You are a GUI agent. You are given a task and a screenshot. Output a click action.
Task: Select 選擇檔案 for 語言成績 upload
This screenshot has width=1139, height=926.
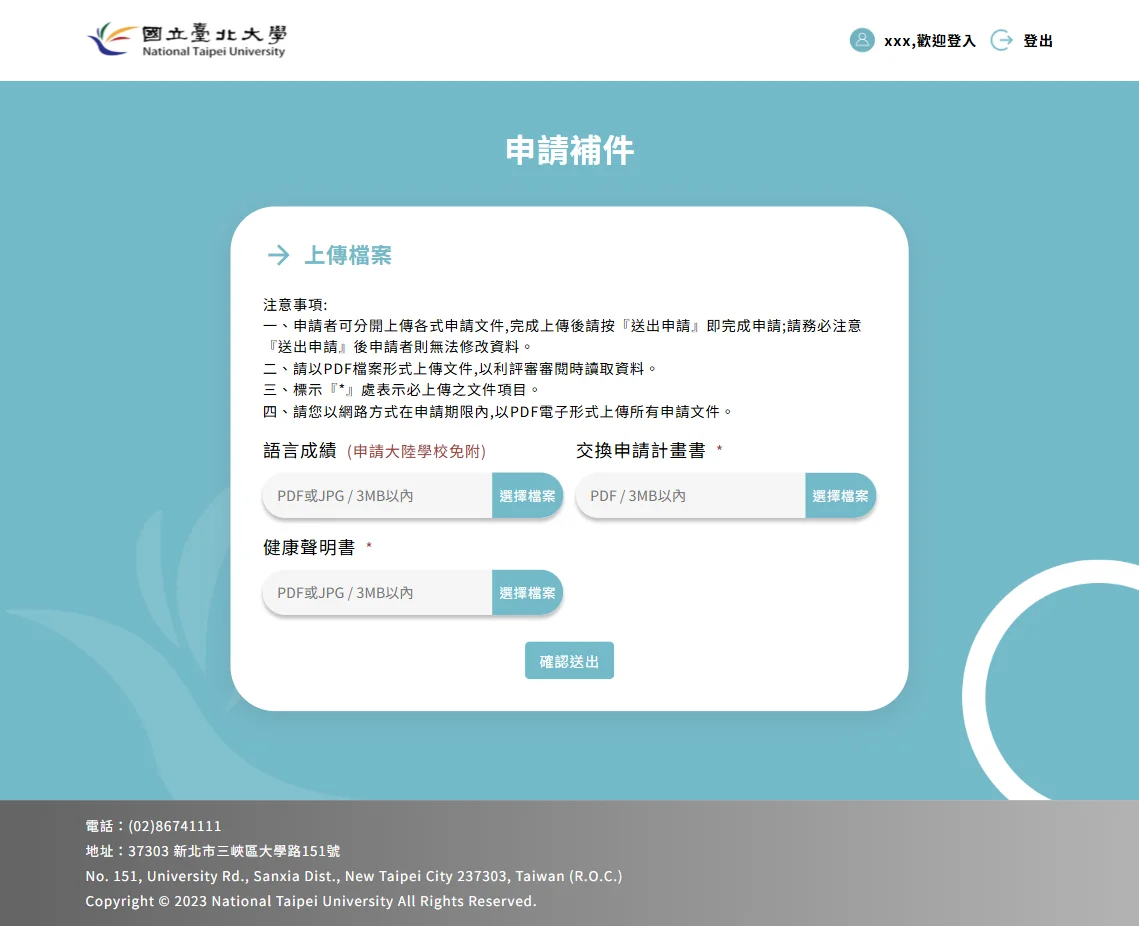pos(527,495)
